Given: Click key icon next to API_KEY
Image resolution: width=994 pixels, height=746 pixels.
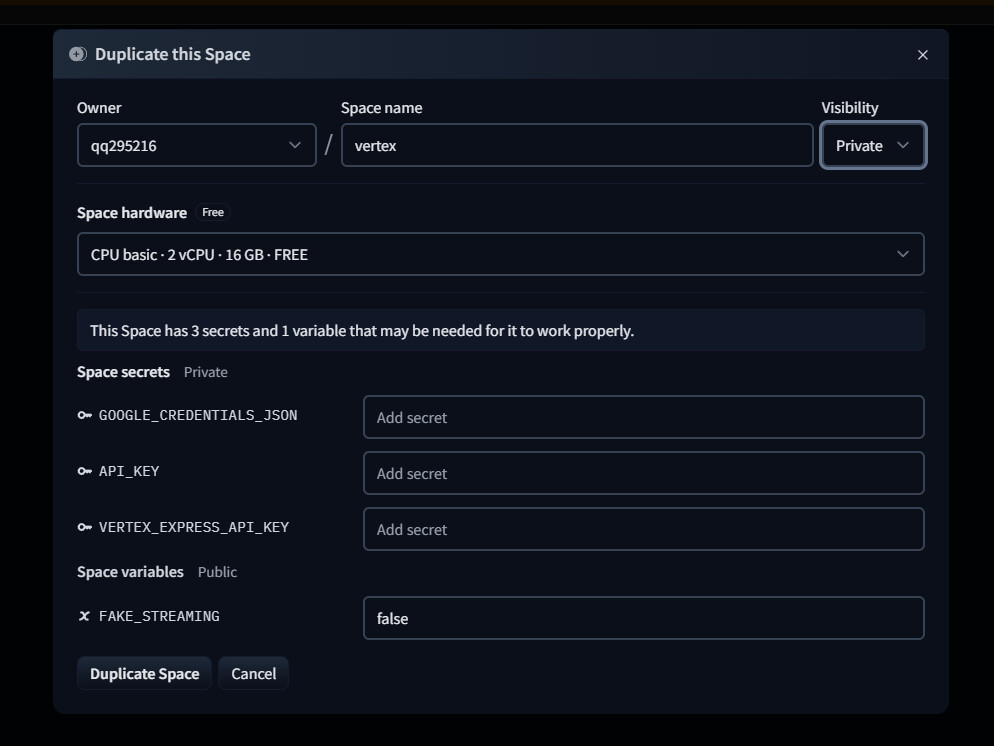Looking at the screenshot, I should click(85, 471).
